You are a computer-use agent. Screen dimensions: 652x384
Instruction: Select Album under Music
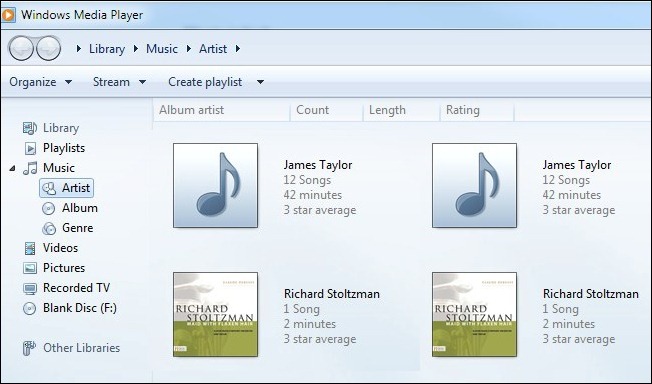pos(80,208)
